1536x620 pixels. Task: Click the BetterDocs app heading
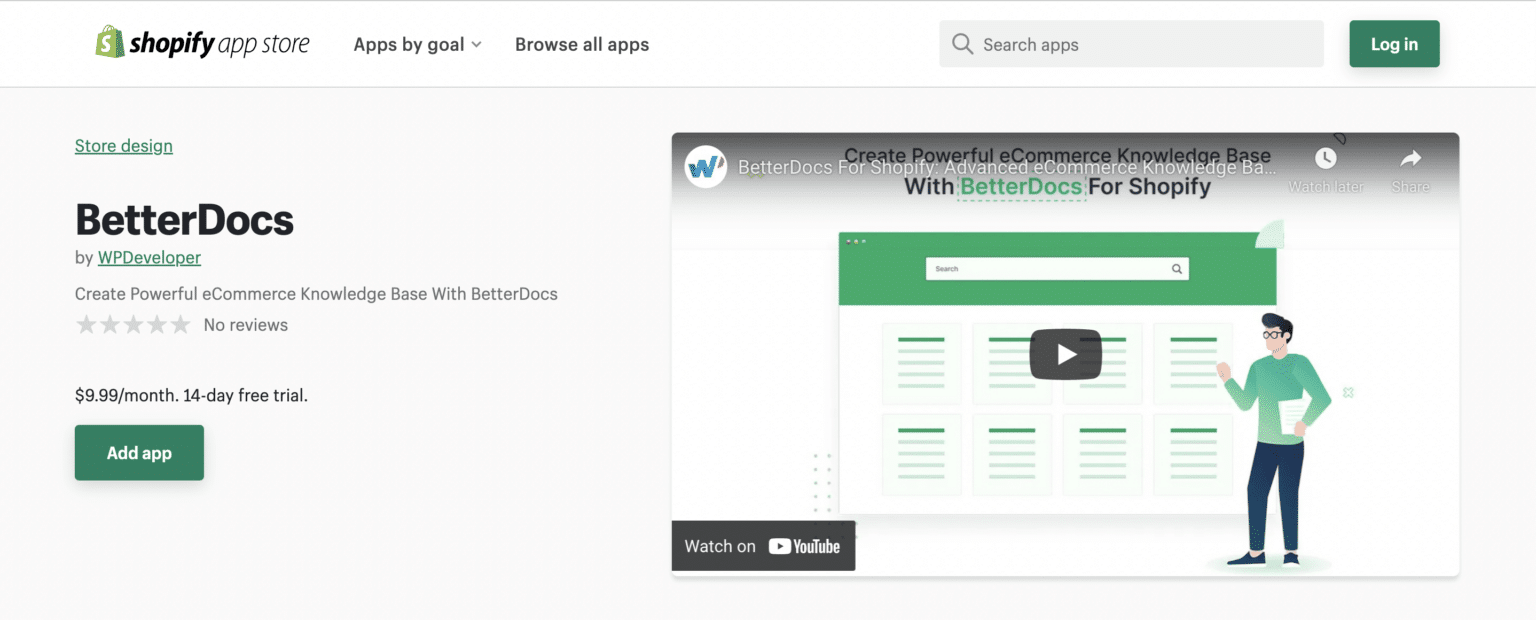coord(184,220)
